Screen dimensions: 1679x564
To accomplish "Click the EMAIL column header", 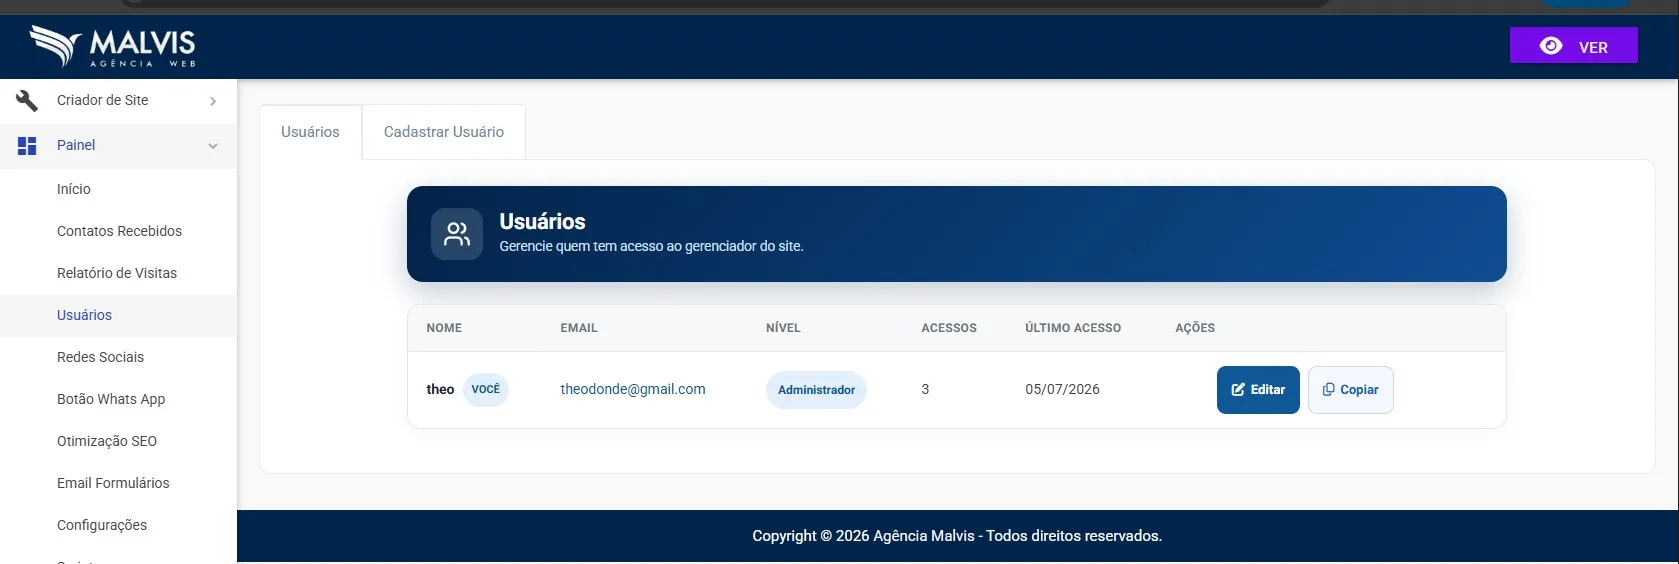I will [x=579, y=328].
